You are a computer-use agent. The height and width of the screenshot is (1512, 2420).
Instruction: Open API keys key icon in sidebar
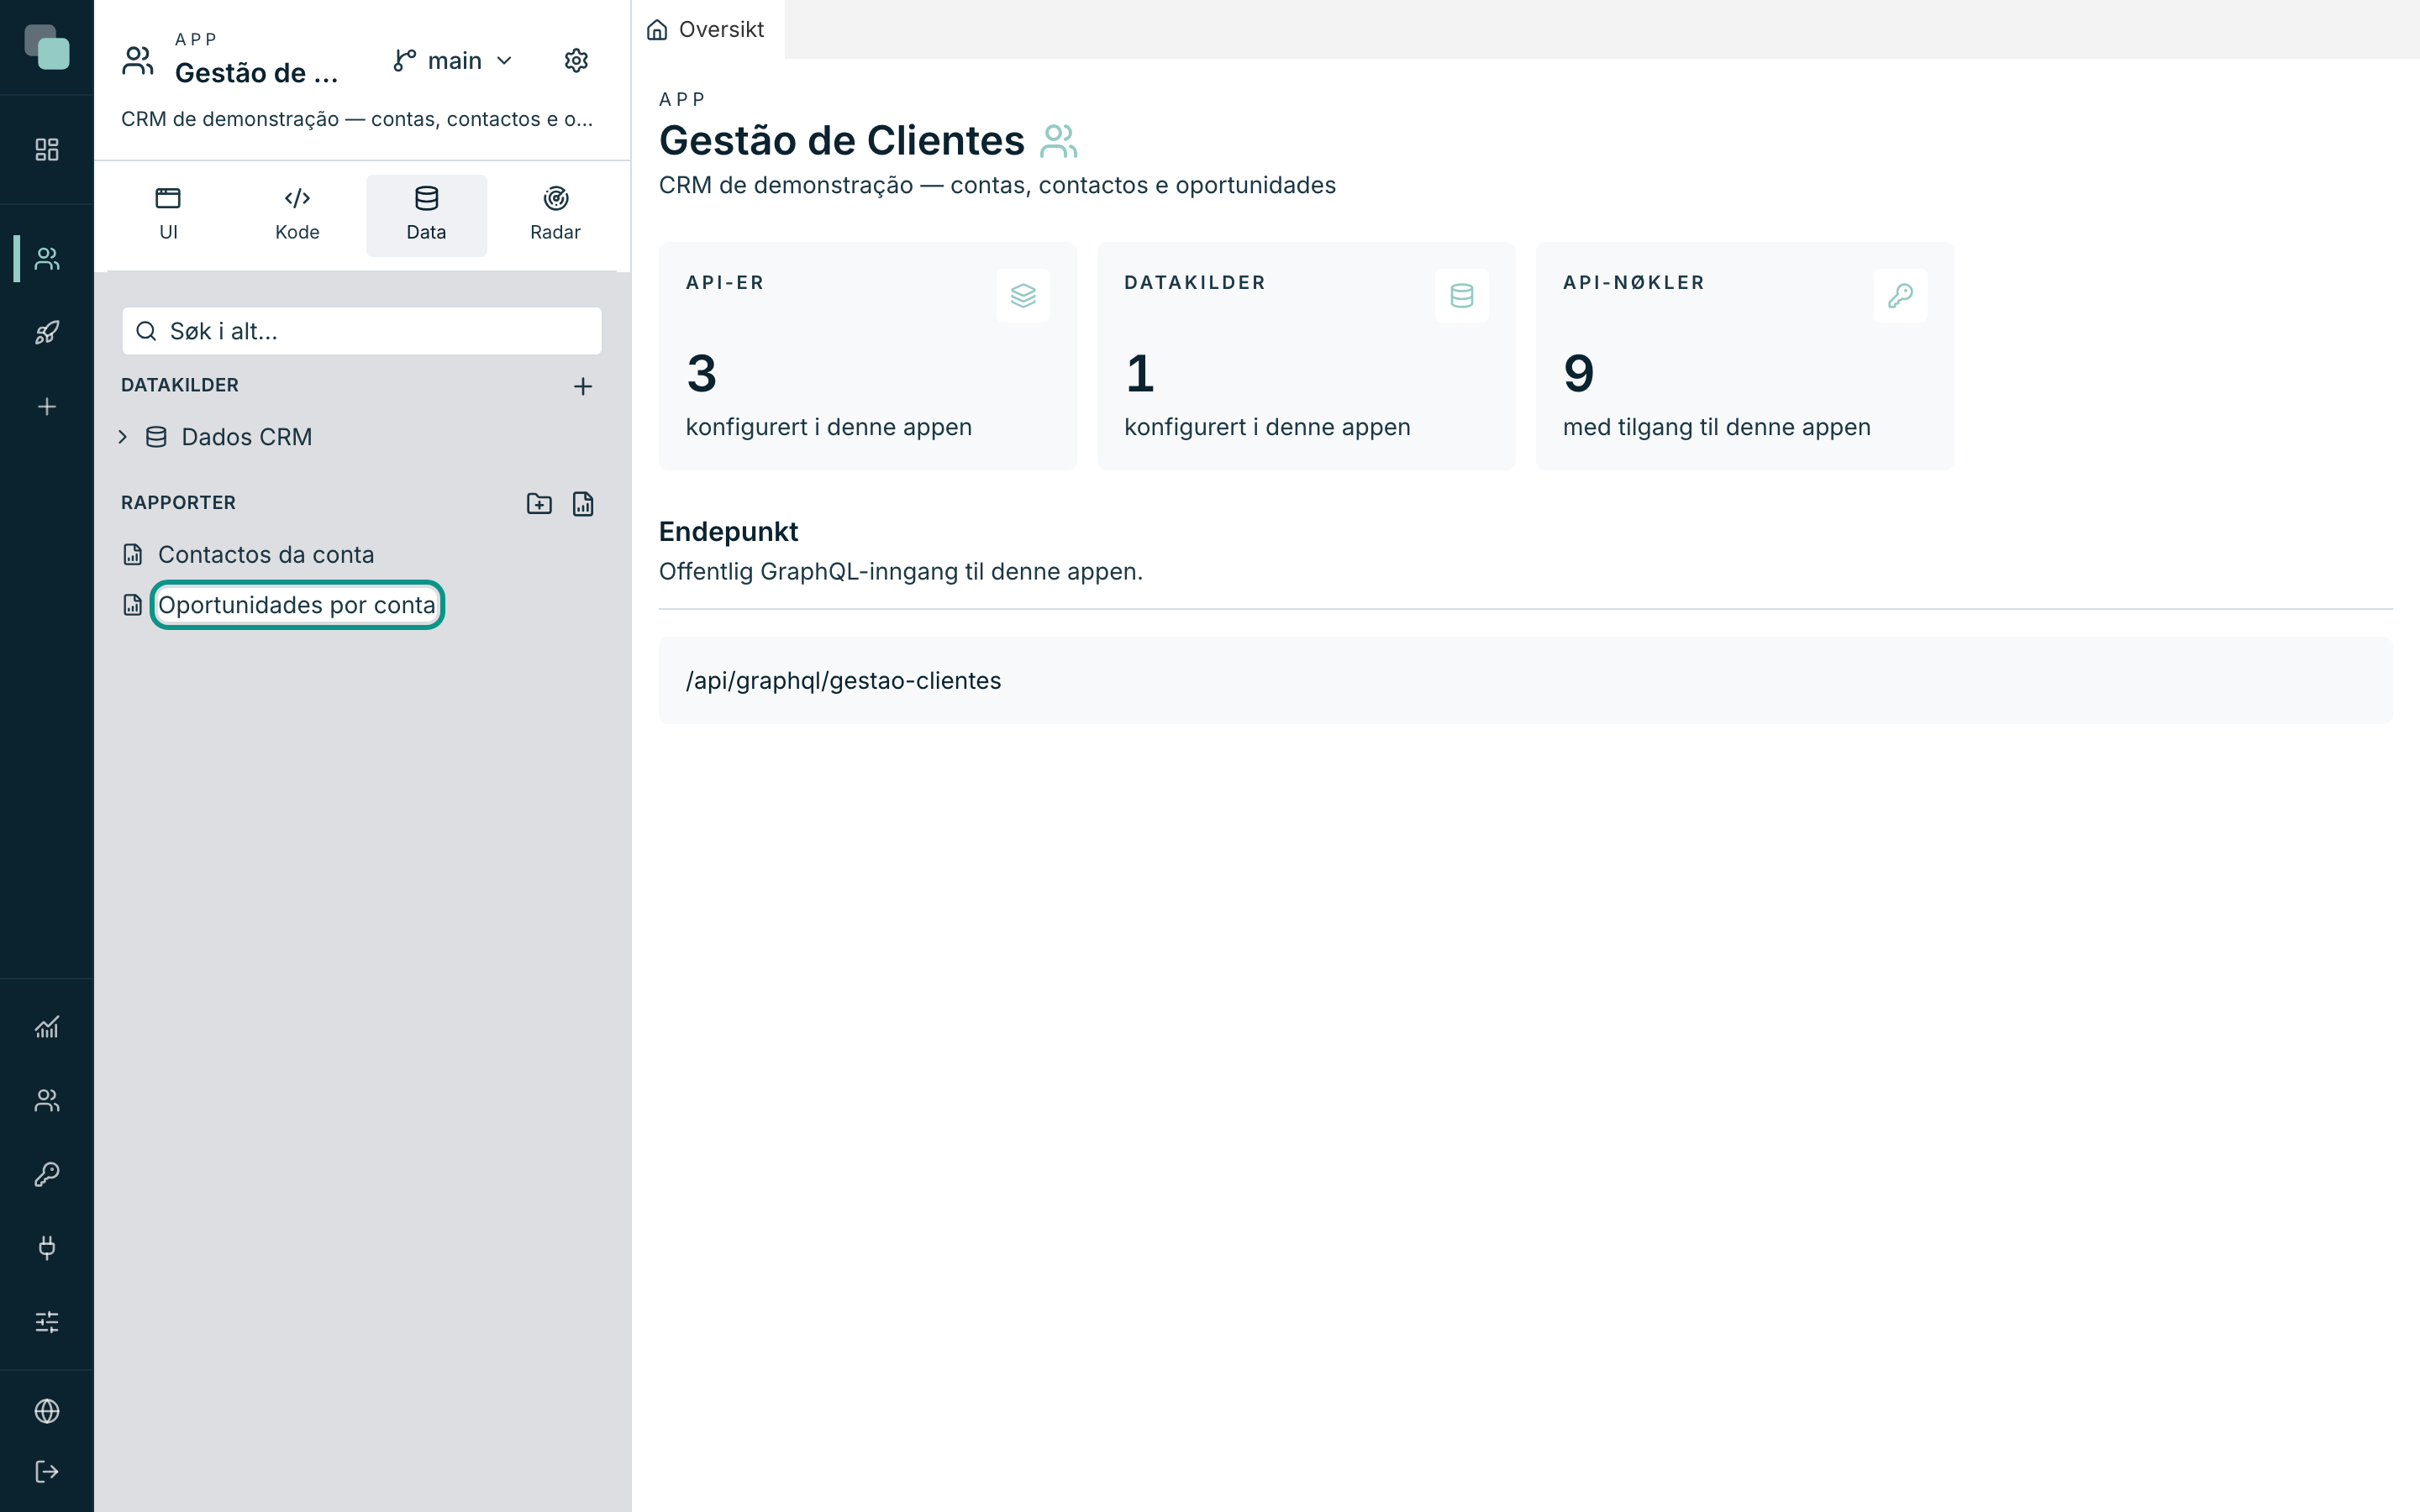pos(47,1174)
